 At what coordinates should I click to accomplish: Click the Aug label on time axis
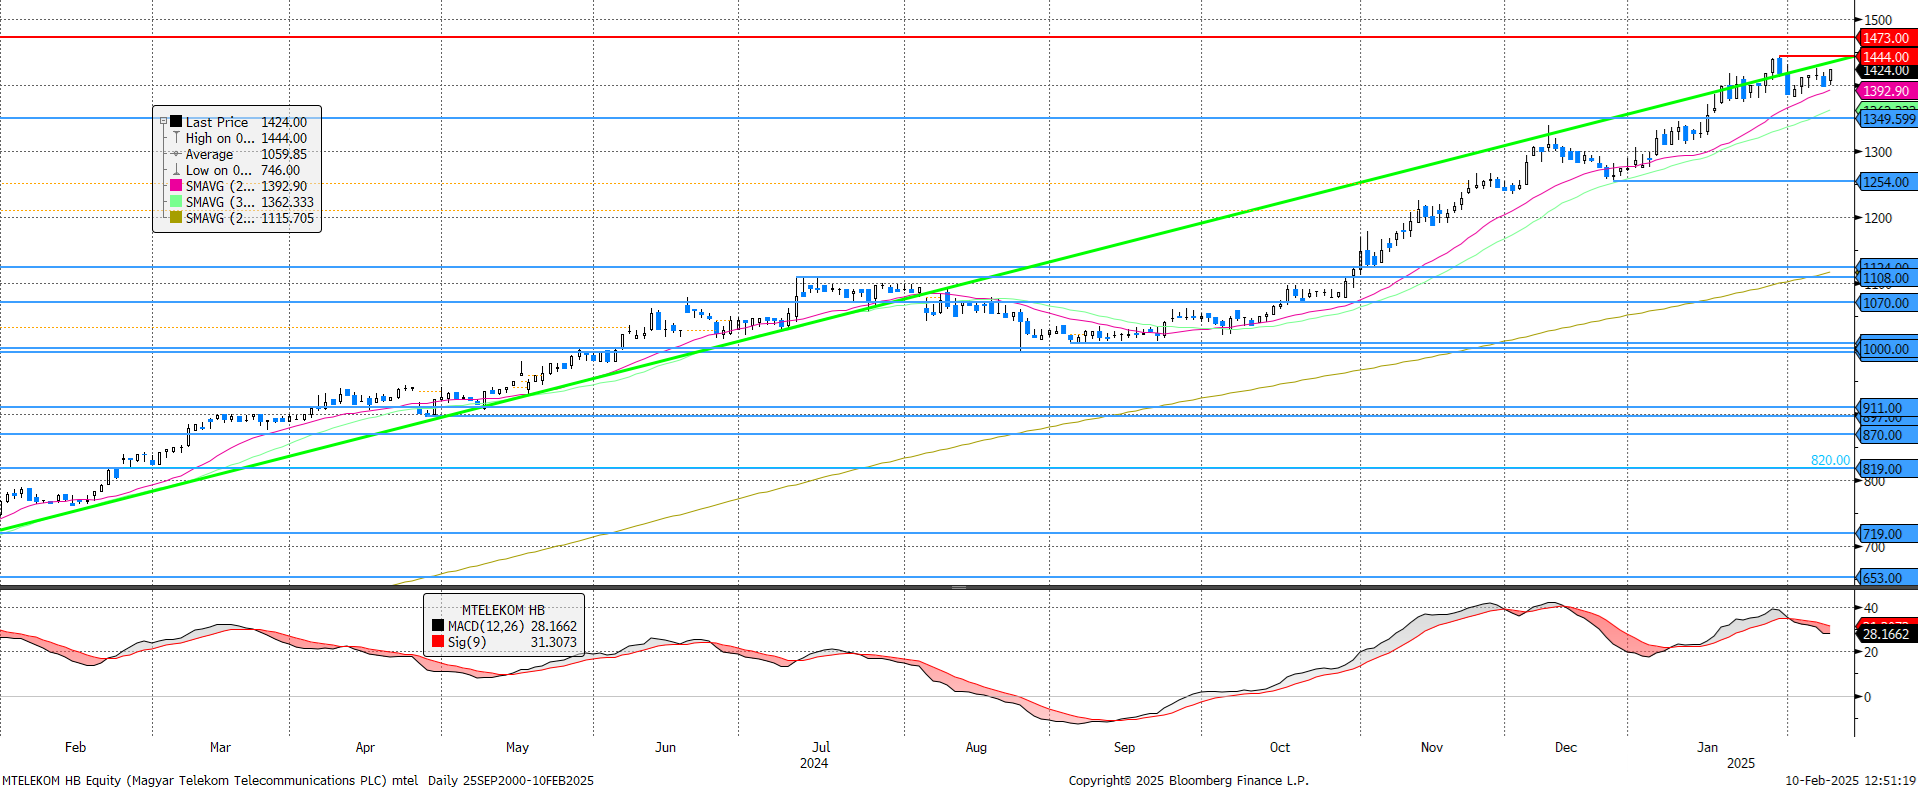(976, 747)
